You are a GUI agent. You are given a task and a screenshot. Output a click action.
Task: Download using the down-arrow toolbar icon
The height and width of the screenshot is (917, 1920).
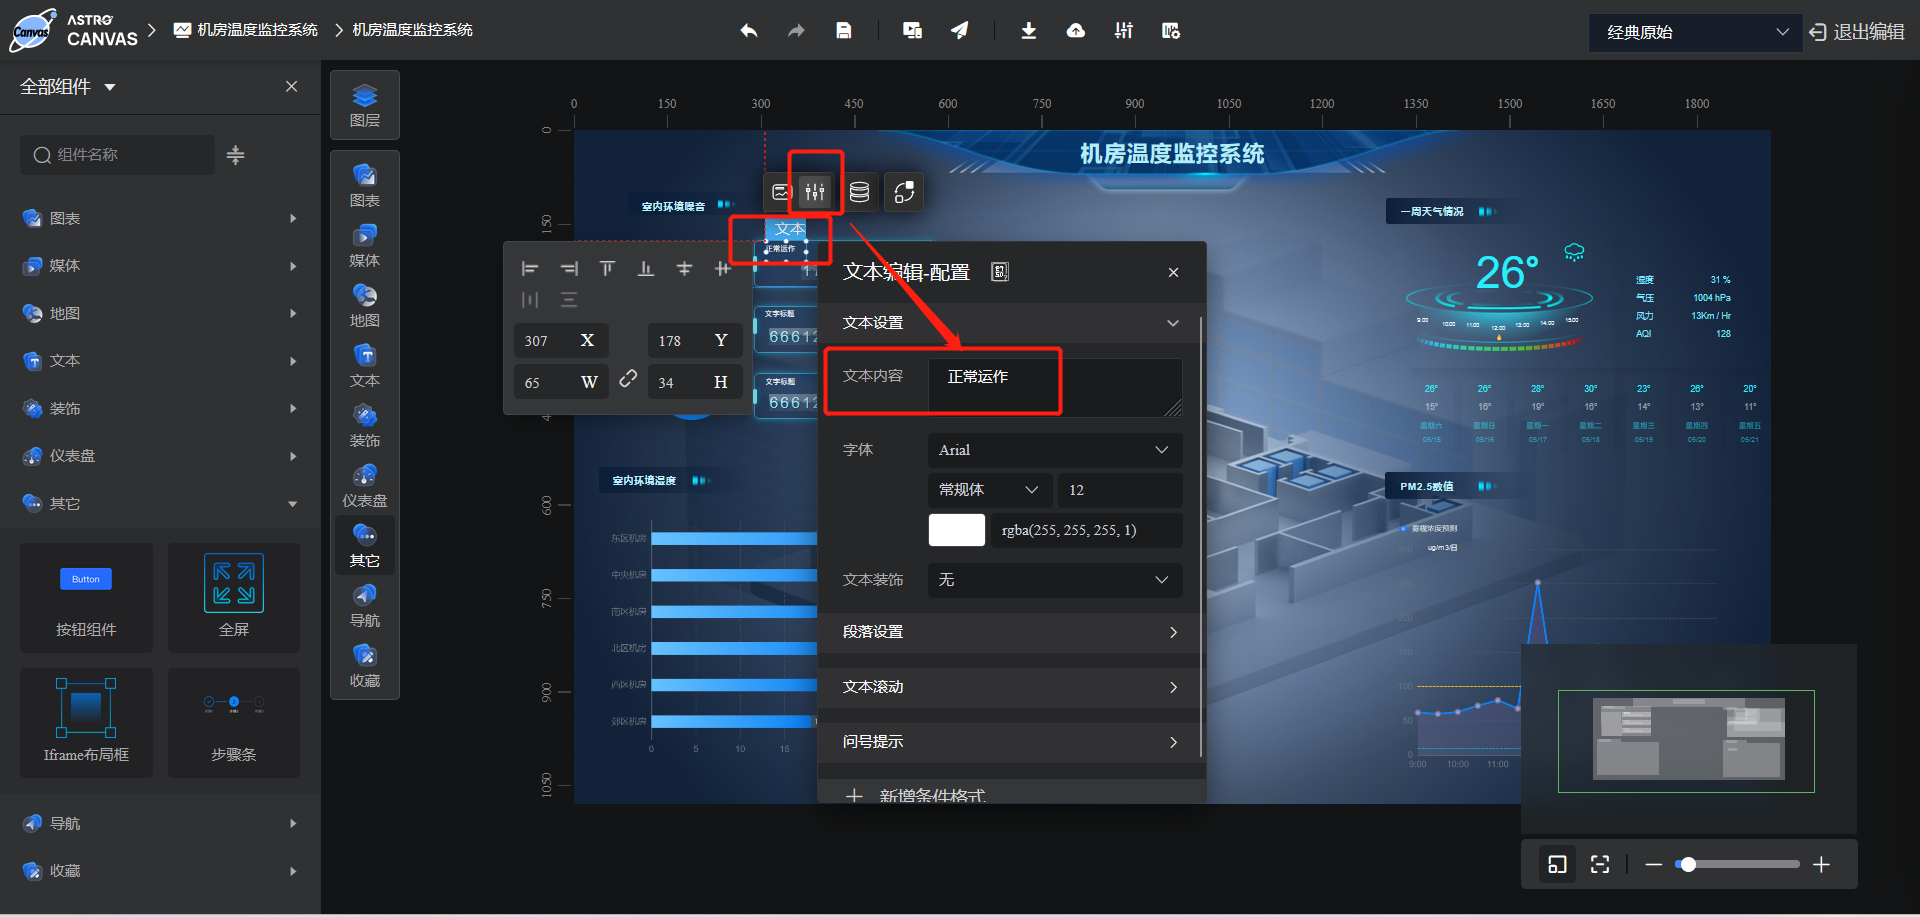pos(1028,31)
